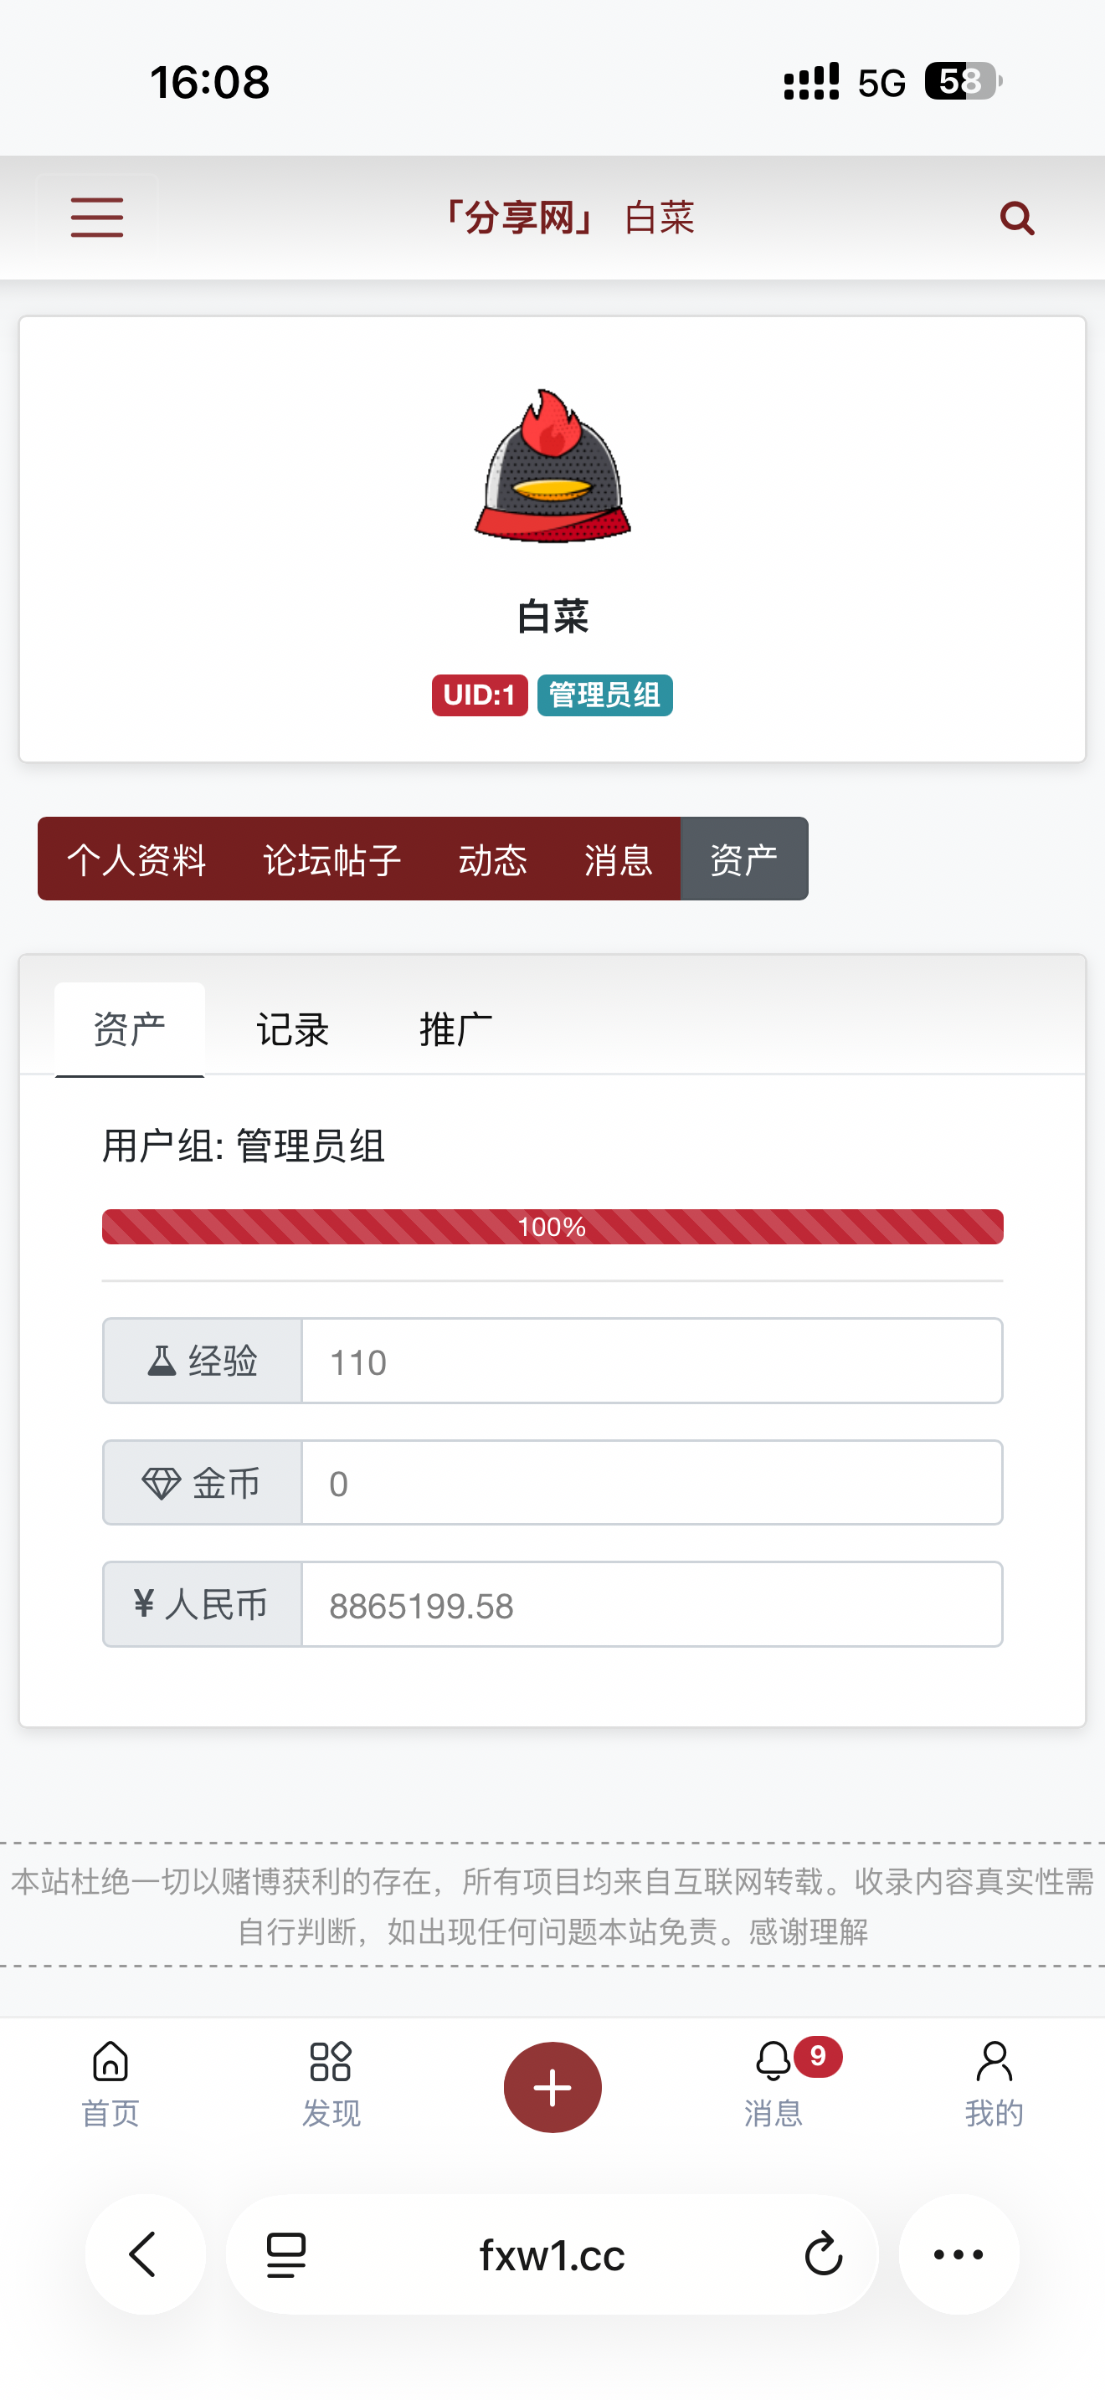Reload page with browser refresh icon
Image resolution: width=1105 pixels, height=2400 pixels.
point(823,2254)
